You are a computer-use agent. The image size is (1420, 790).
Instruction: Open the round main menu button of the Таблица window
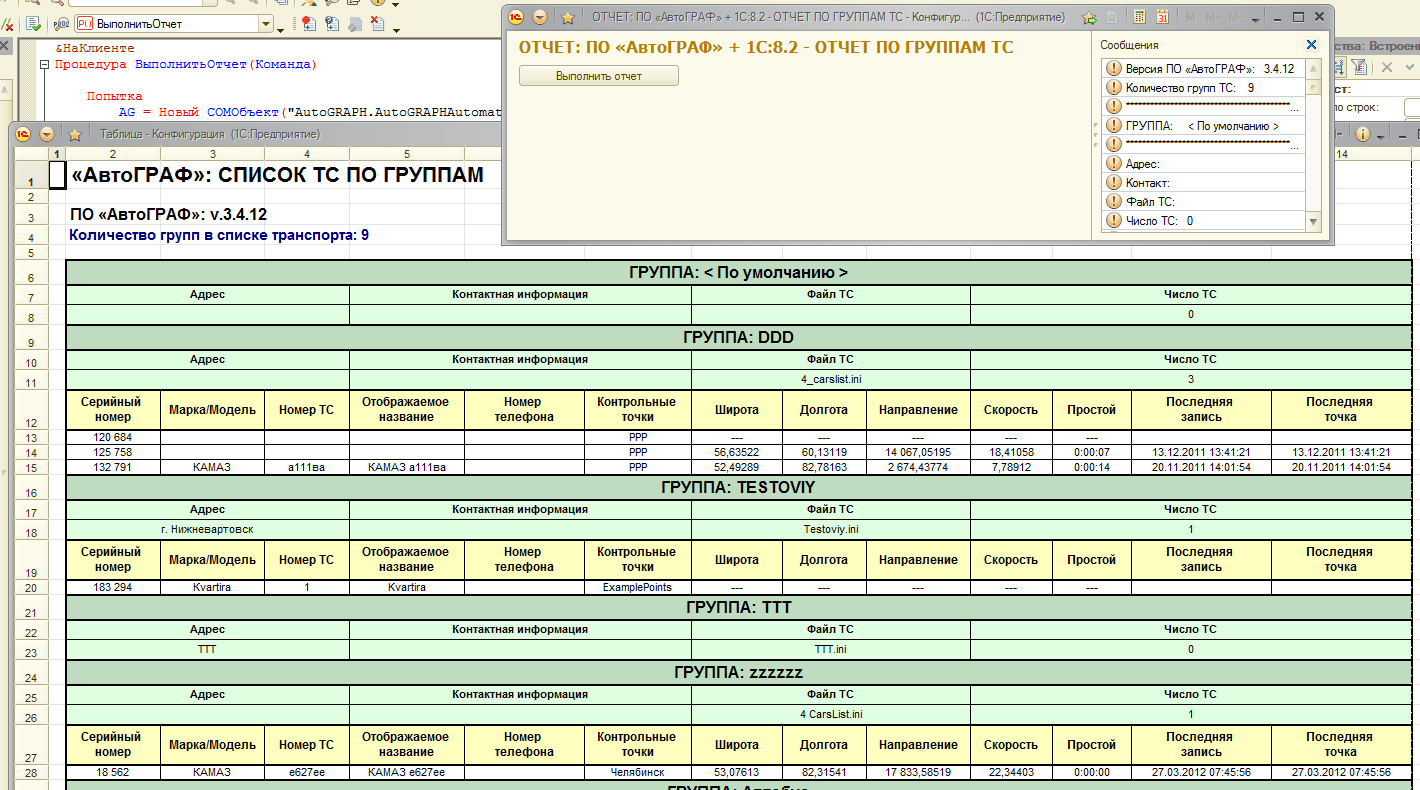coord(46,134)
